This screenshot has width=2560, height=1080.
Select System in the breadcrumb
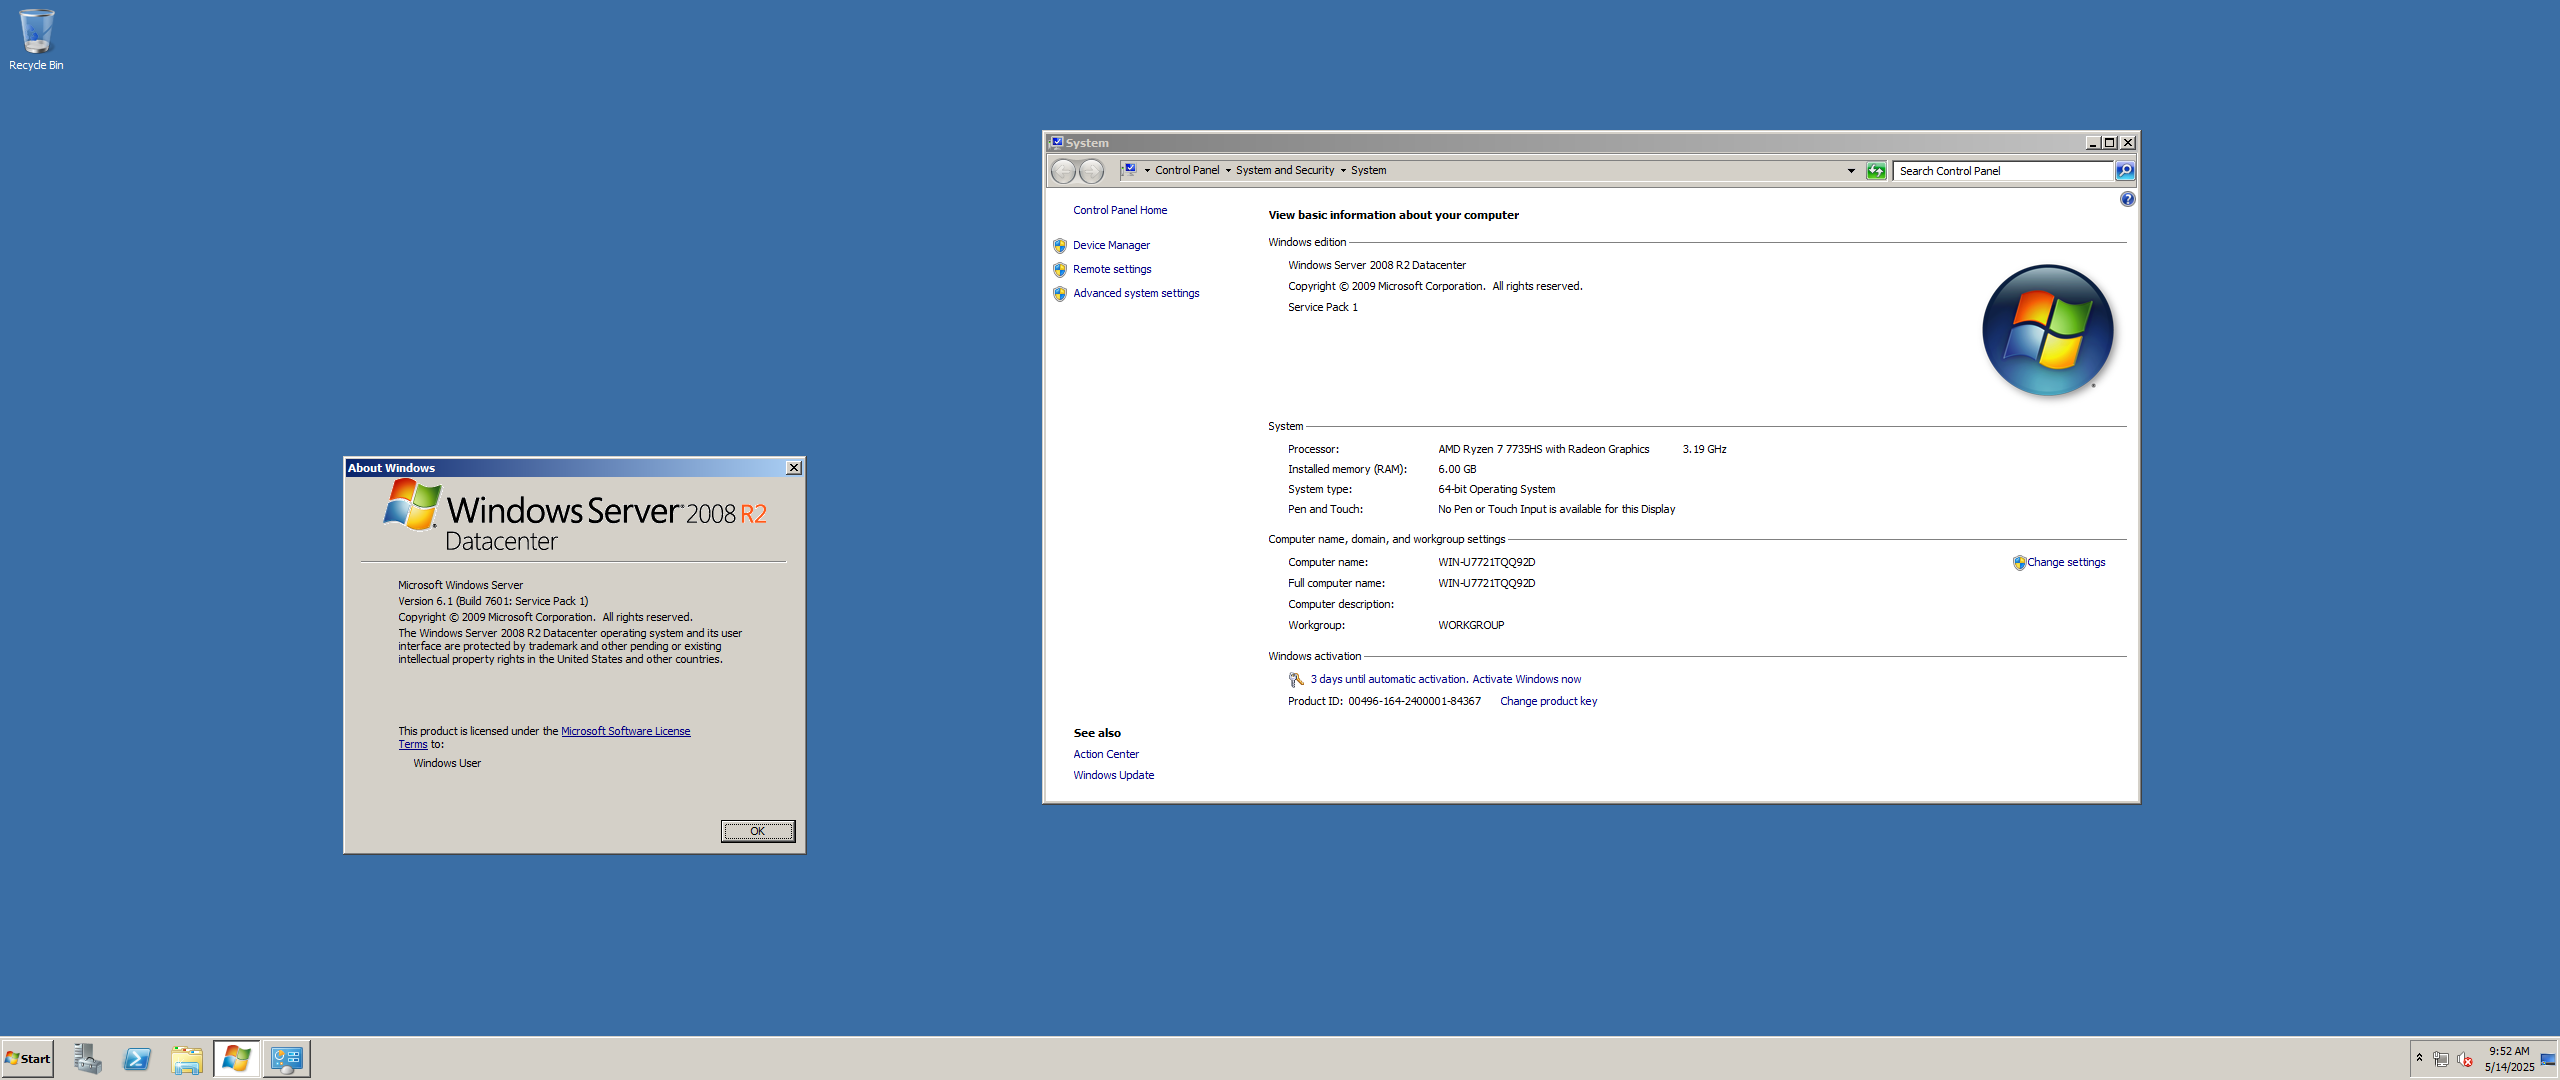coord(1368,171)
